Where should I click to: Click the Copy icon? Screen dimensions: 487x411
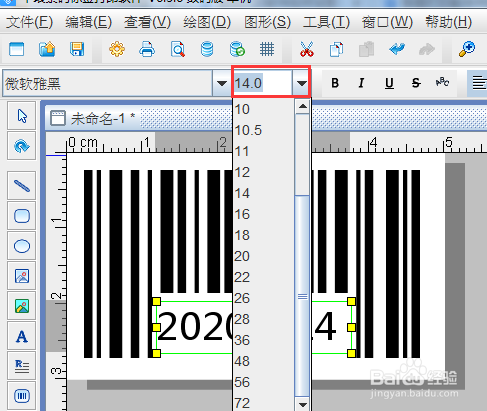pyautogui.click(x=336, y=49)
